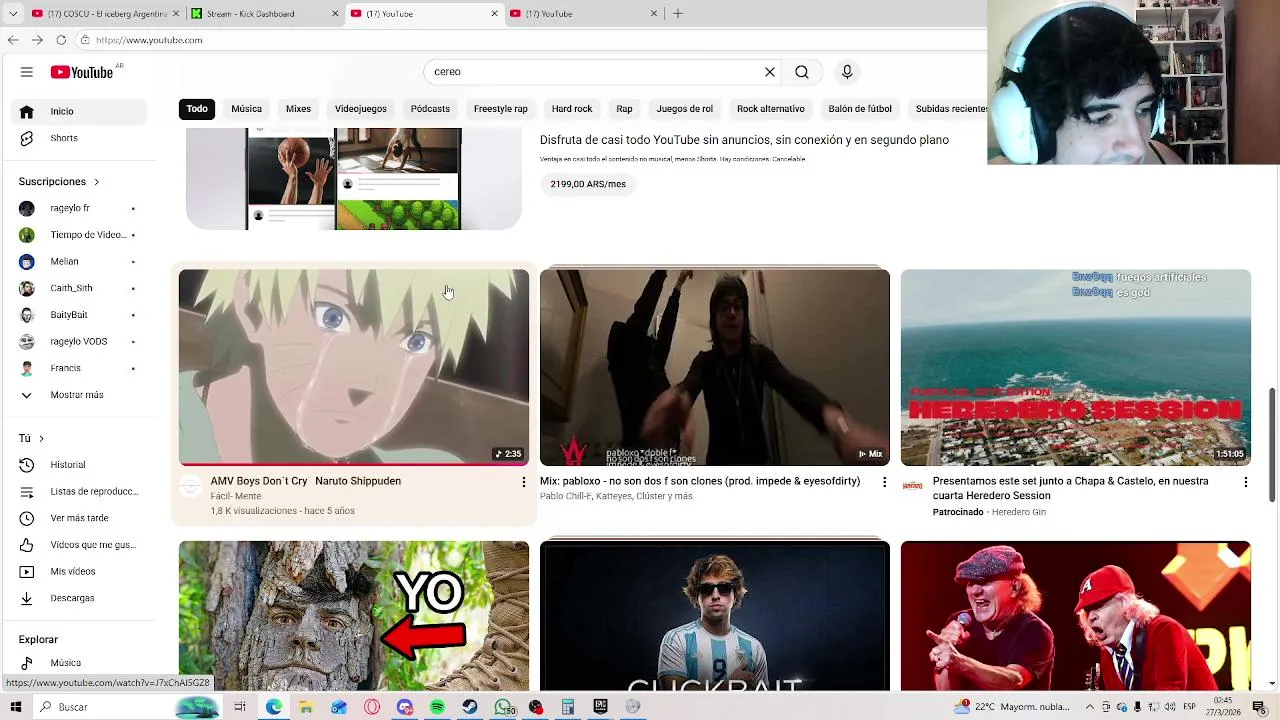
Task: Select the Balón de fútbol chip
Action: pyautogui.click(x=860, y=109)
